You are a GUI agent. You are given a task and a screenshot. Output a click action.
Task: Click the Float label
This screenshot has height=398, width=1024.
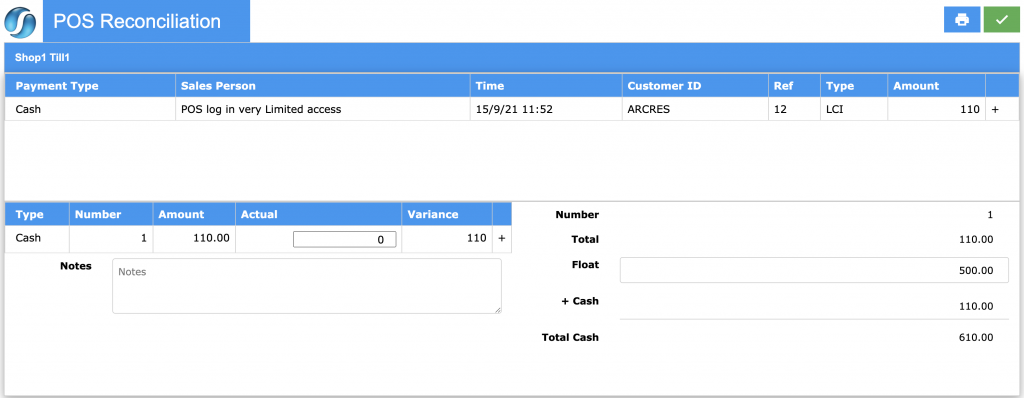click(586, 265)
